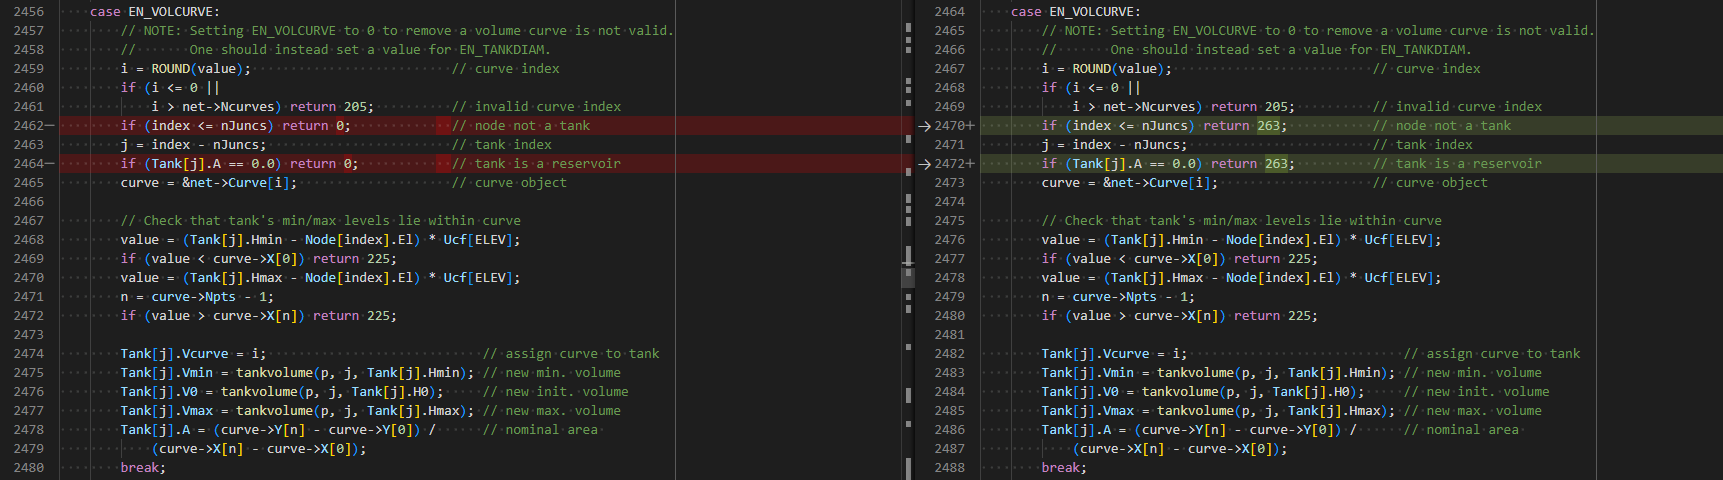Click the changed value 263 on line 2470
The height and width of the screenshot is (480, 1723).
pyautogui.click(x=1269, y=126)
